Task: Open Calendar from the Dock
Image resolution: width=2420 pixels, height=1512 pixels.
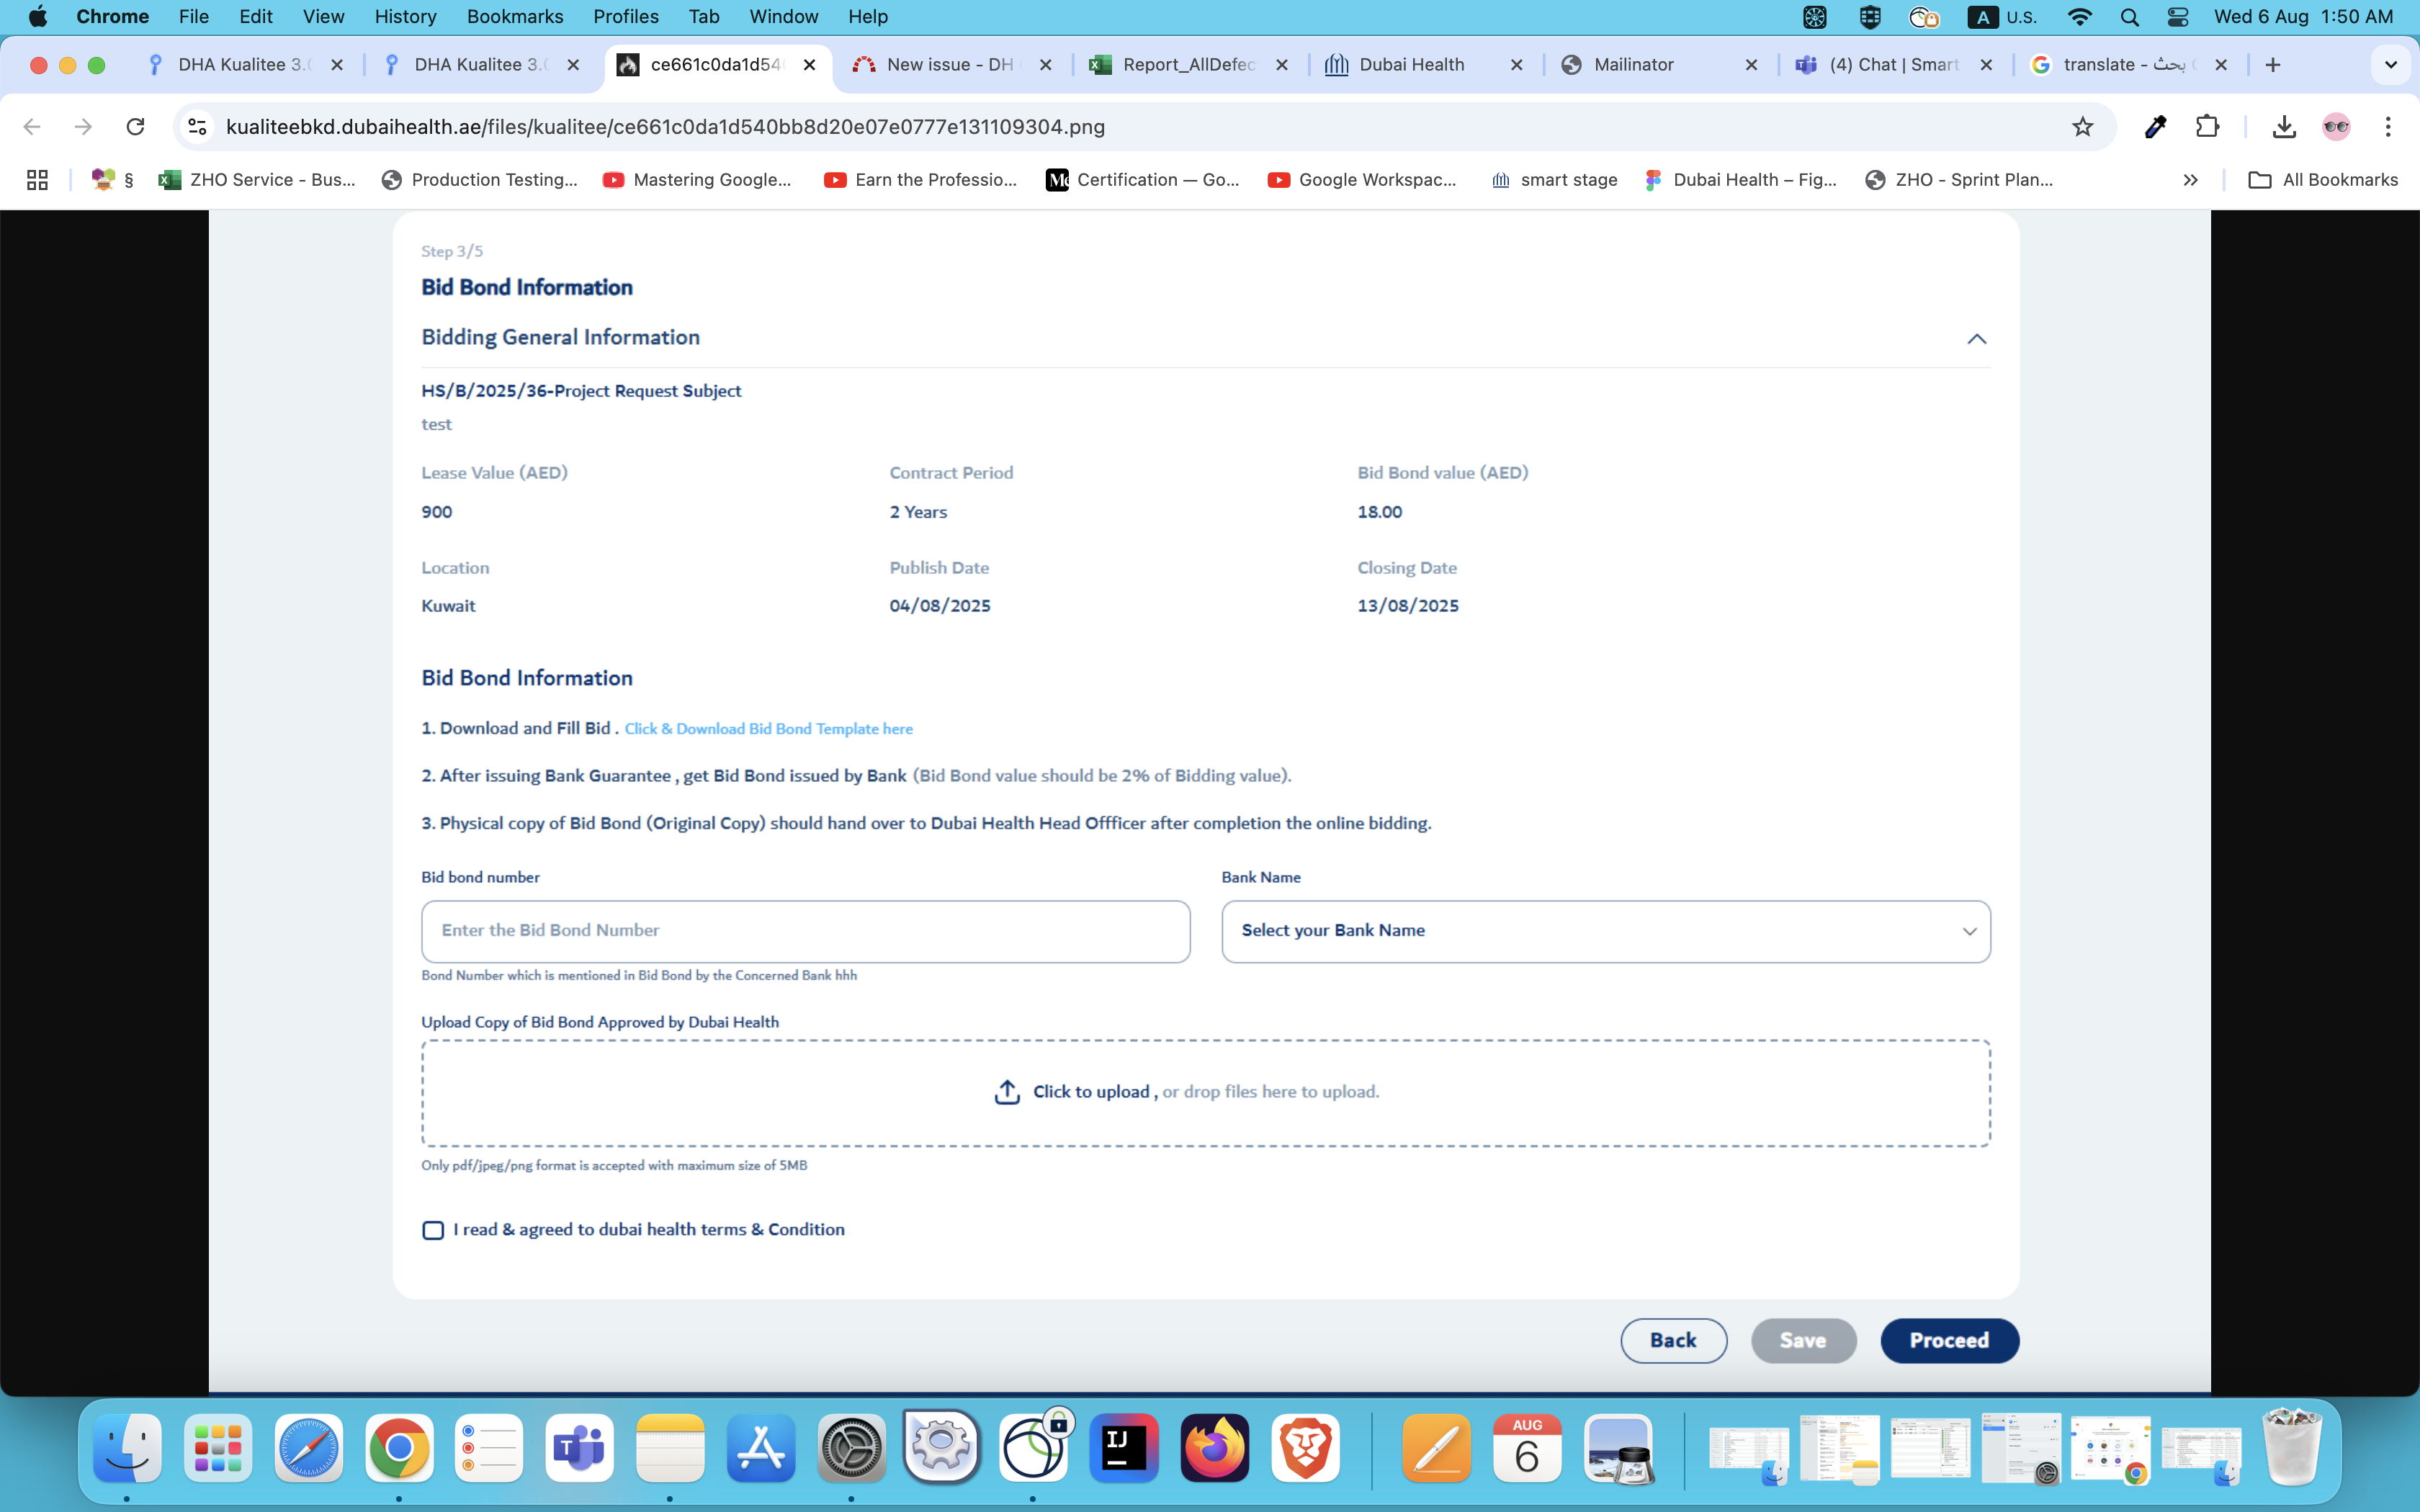Action: point(1527,1448)
